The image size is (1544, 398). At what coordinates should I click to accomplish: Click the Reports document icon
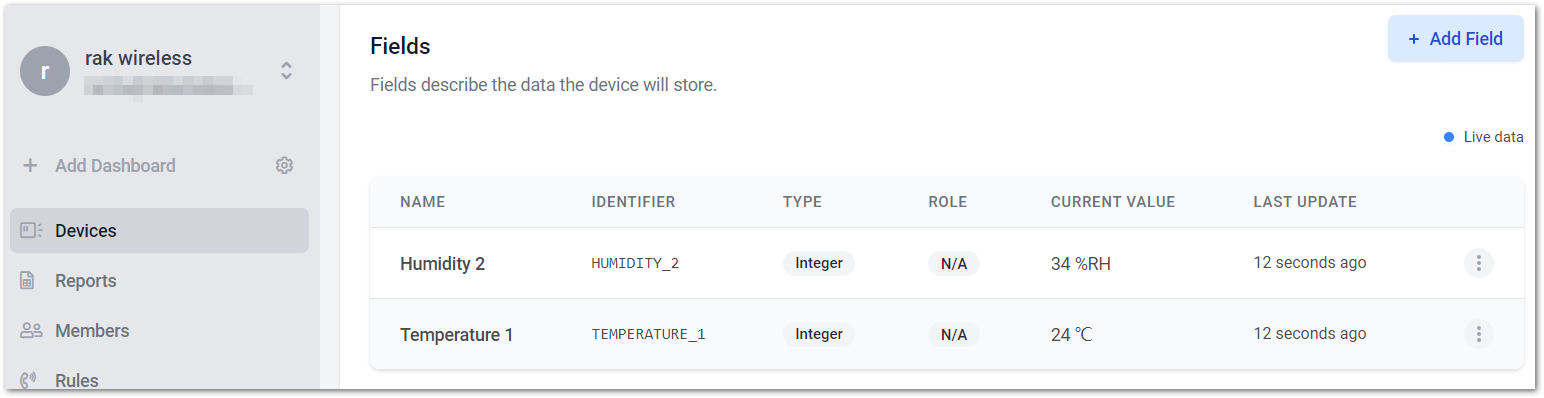point(28,281)
